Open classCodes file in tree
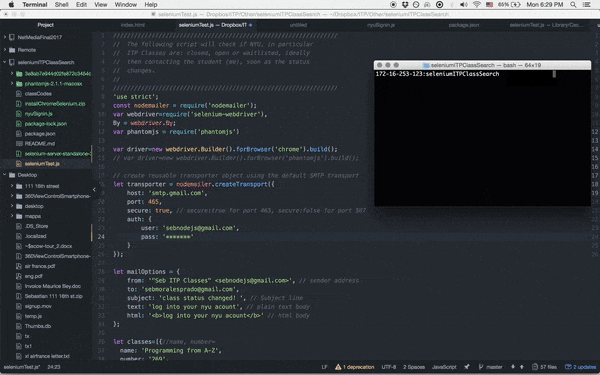This screenshot has height=375, width=600. pyautogui.click(x=38, y=94)
